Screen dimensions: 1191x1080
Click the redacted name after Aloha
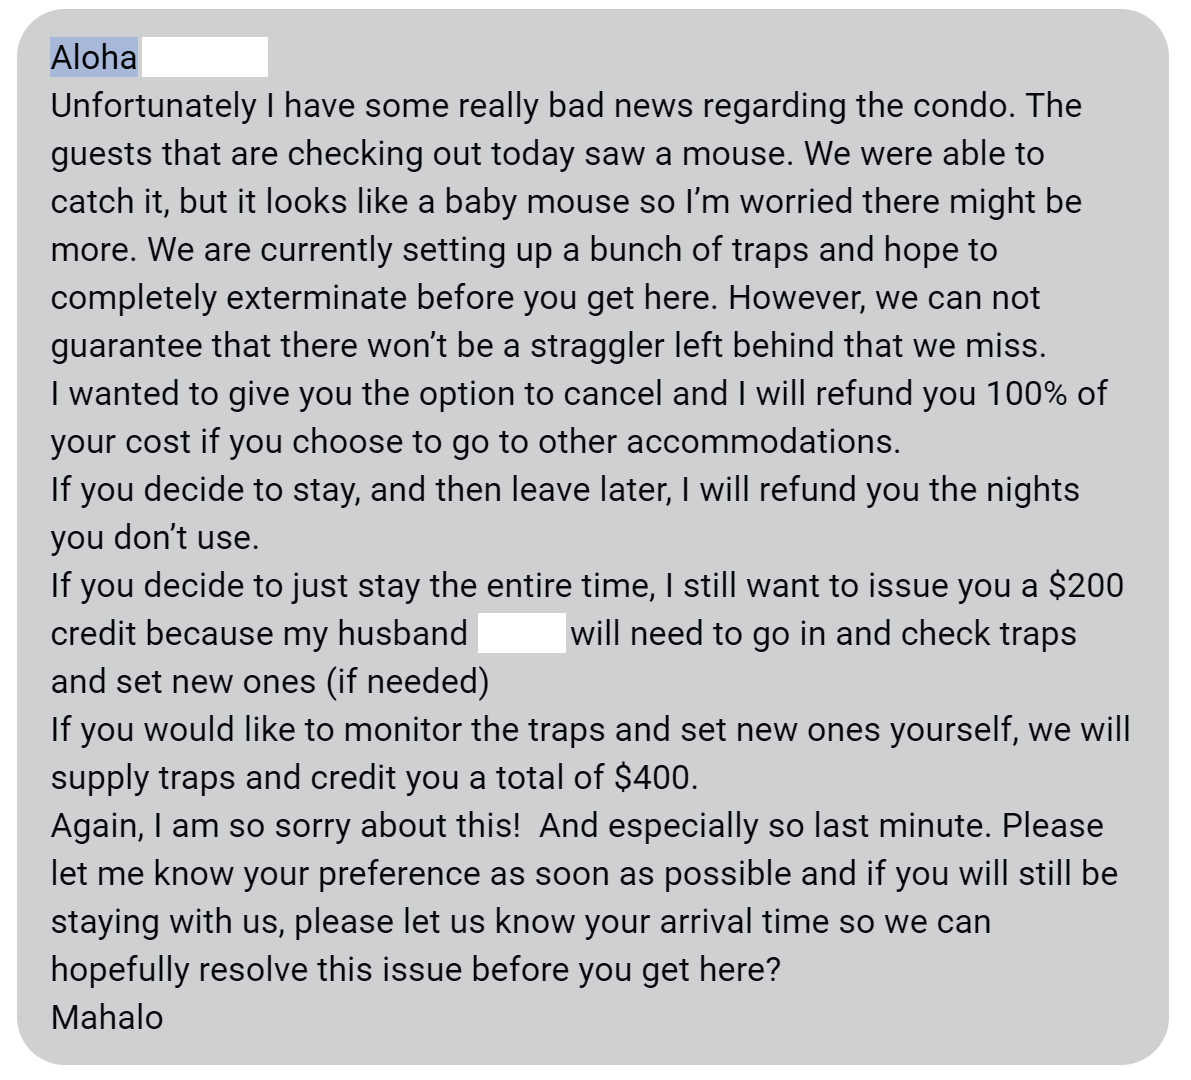click(x=205, y=57)
